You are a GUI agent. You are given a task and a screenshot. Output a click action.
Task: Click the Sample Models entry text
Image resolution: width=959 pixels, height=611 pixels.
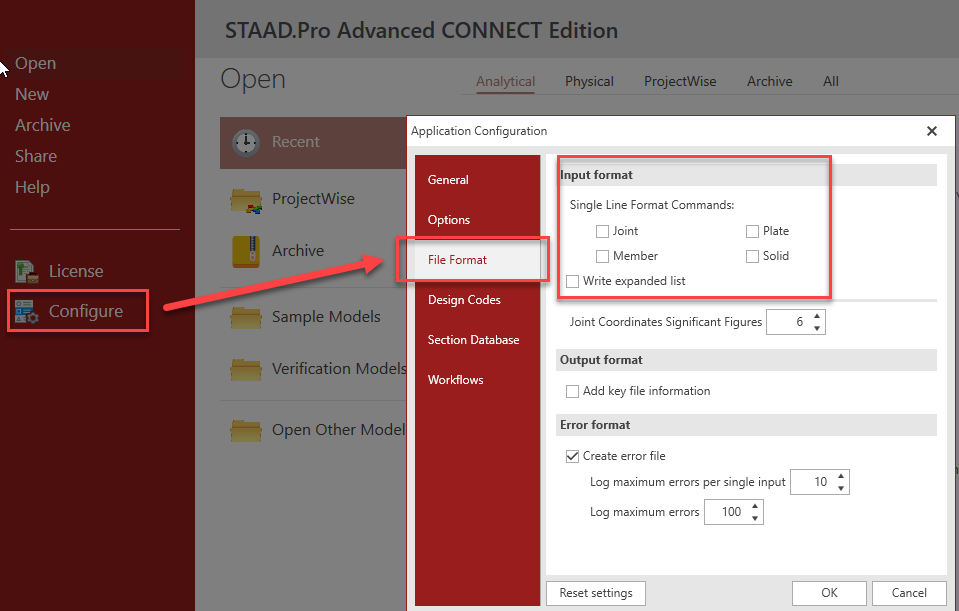pos(326,317)
